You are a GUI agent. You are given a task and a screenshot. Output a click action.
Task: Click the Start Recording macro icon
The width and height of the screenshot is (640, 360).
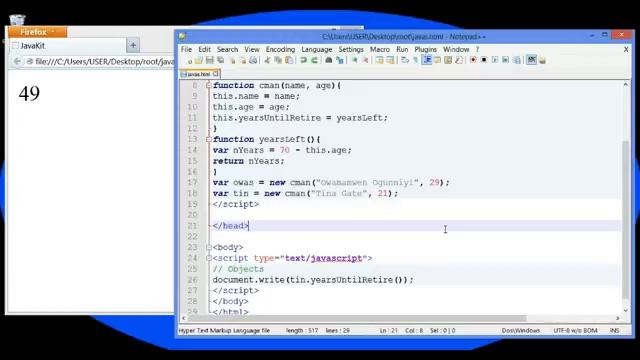473,60
